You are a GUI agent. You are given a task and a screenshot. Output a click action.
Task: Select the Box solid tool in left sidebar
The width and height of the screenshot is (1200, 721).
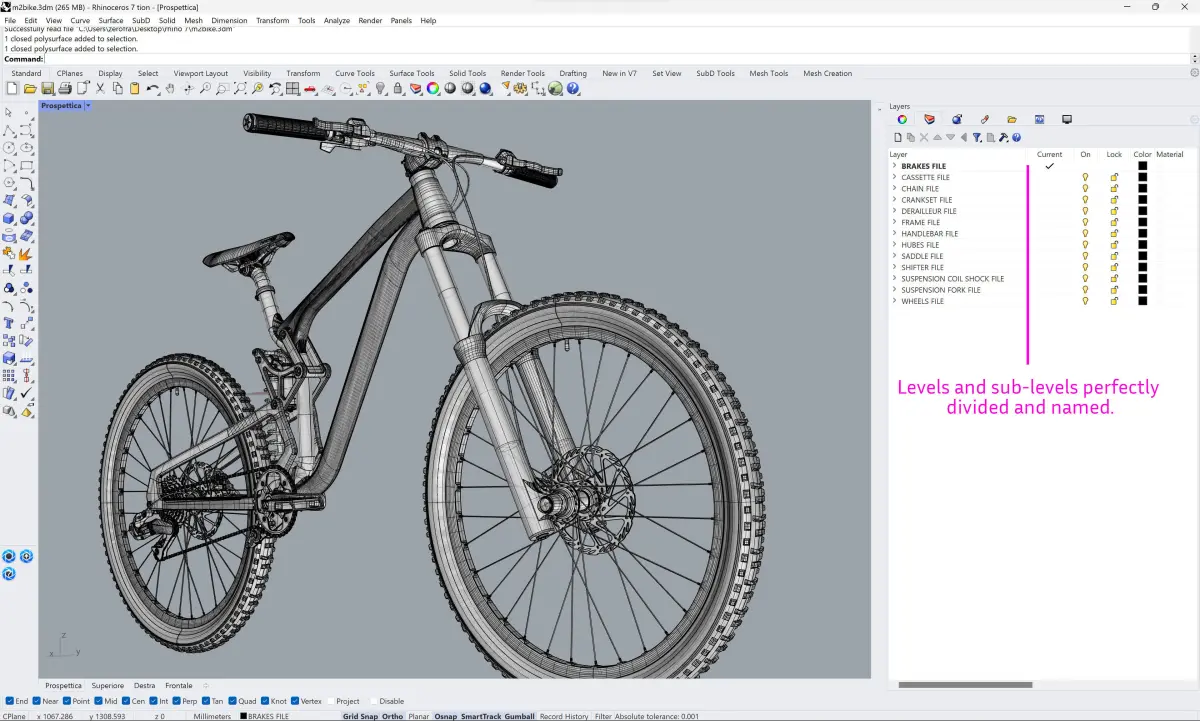[9, 218]
